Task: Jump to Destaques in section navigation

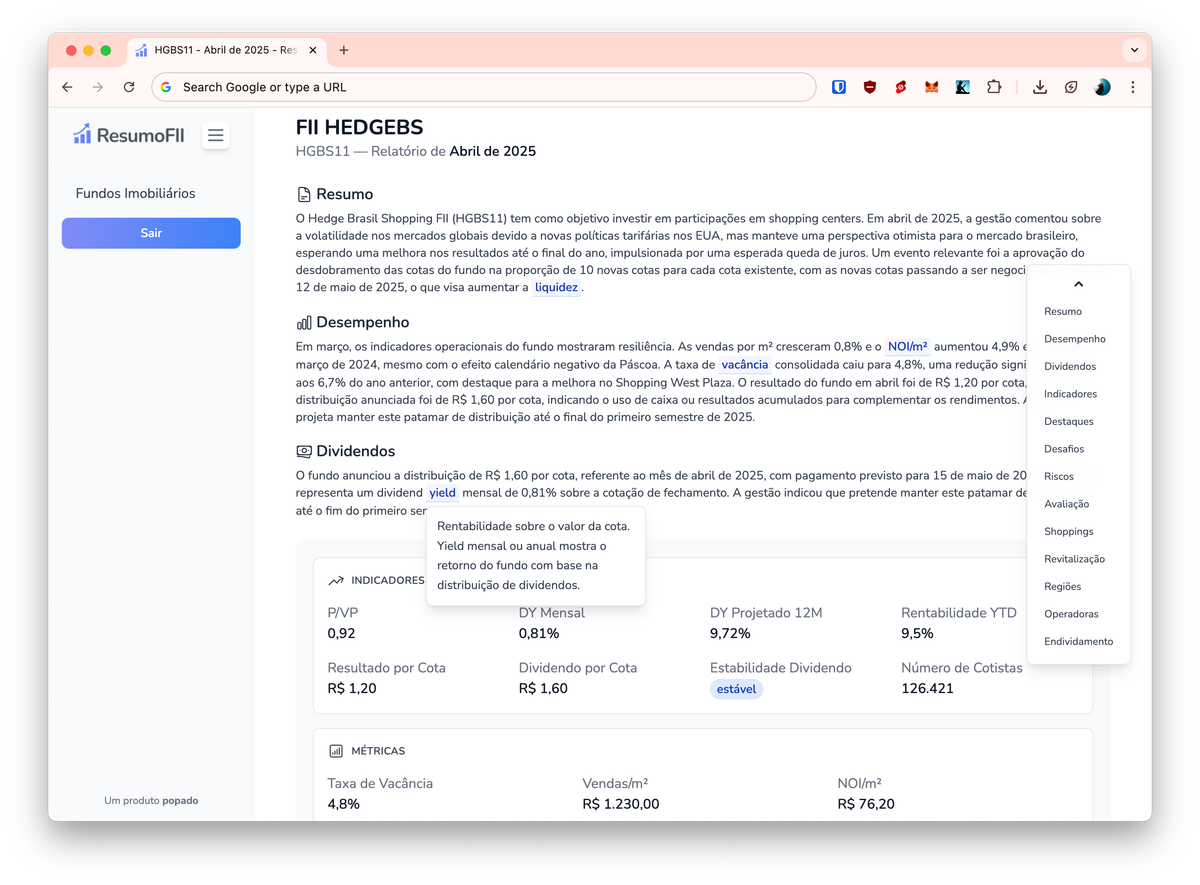Action: pyautogui.click(x=1069, y=421)
